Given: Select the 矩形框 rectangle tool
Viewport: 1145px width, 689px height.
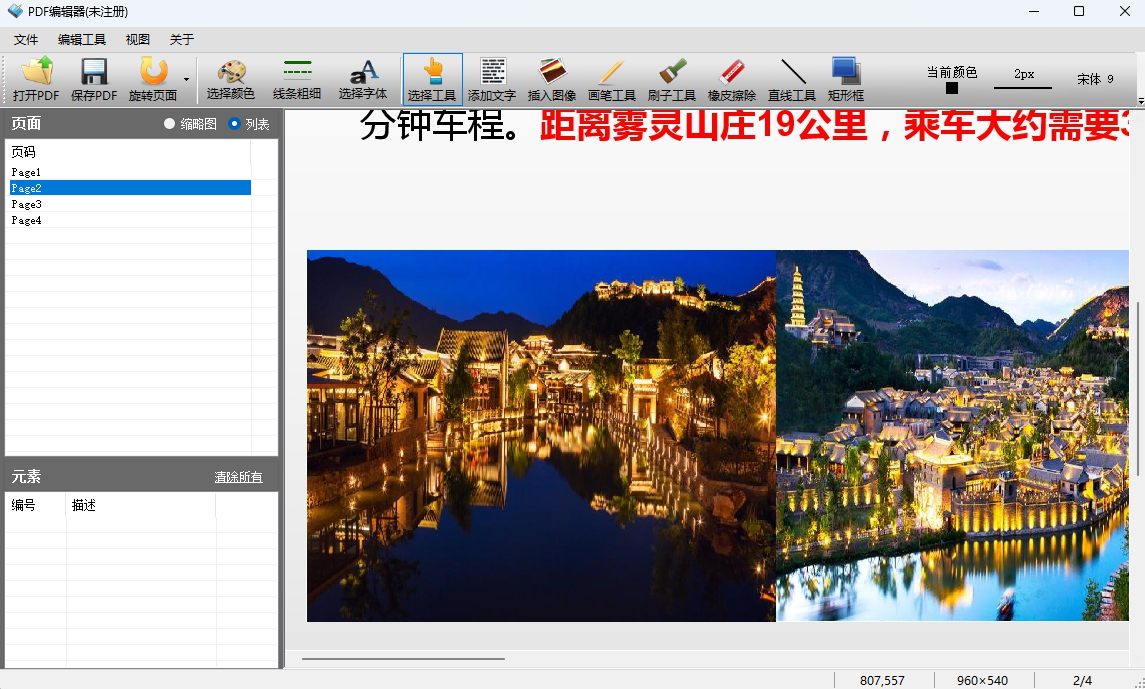Looking at the screenshot, I should coord(847,79).
